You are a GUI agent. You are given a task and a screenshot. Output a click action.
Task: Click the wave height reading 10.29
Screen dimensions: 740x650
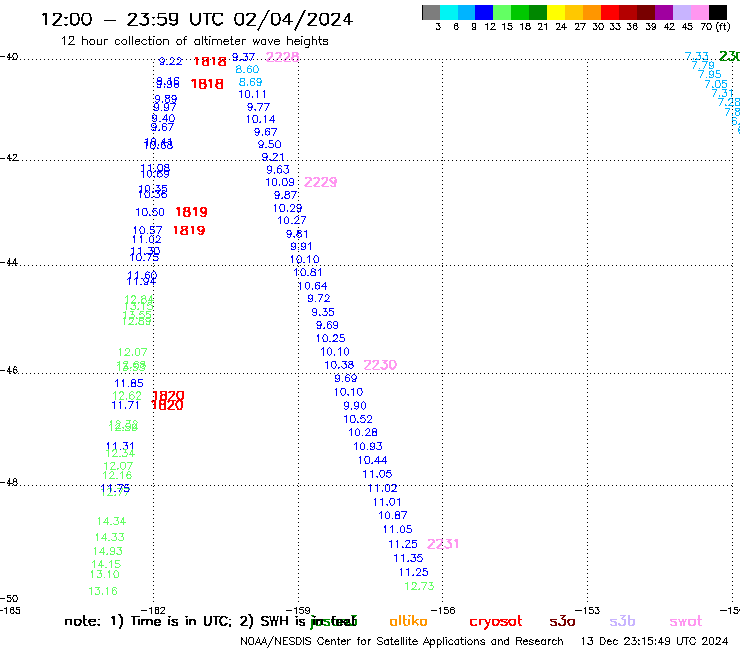[x=287, y=208]
